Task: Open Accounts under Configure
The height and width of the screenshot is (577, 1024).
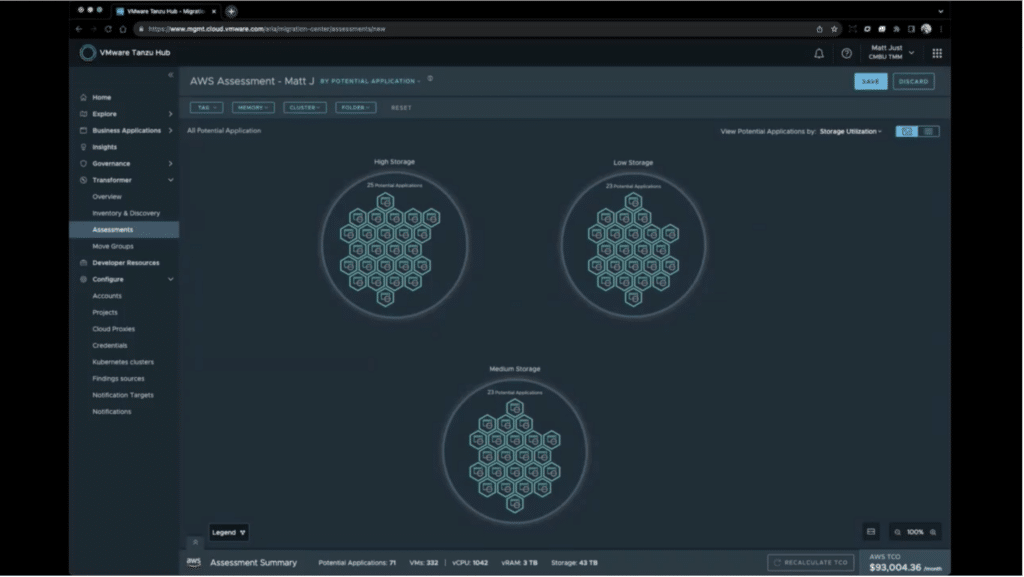Action: (x=107, y=296)
